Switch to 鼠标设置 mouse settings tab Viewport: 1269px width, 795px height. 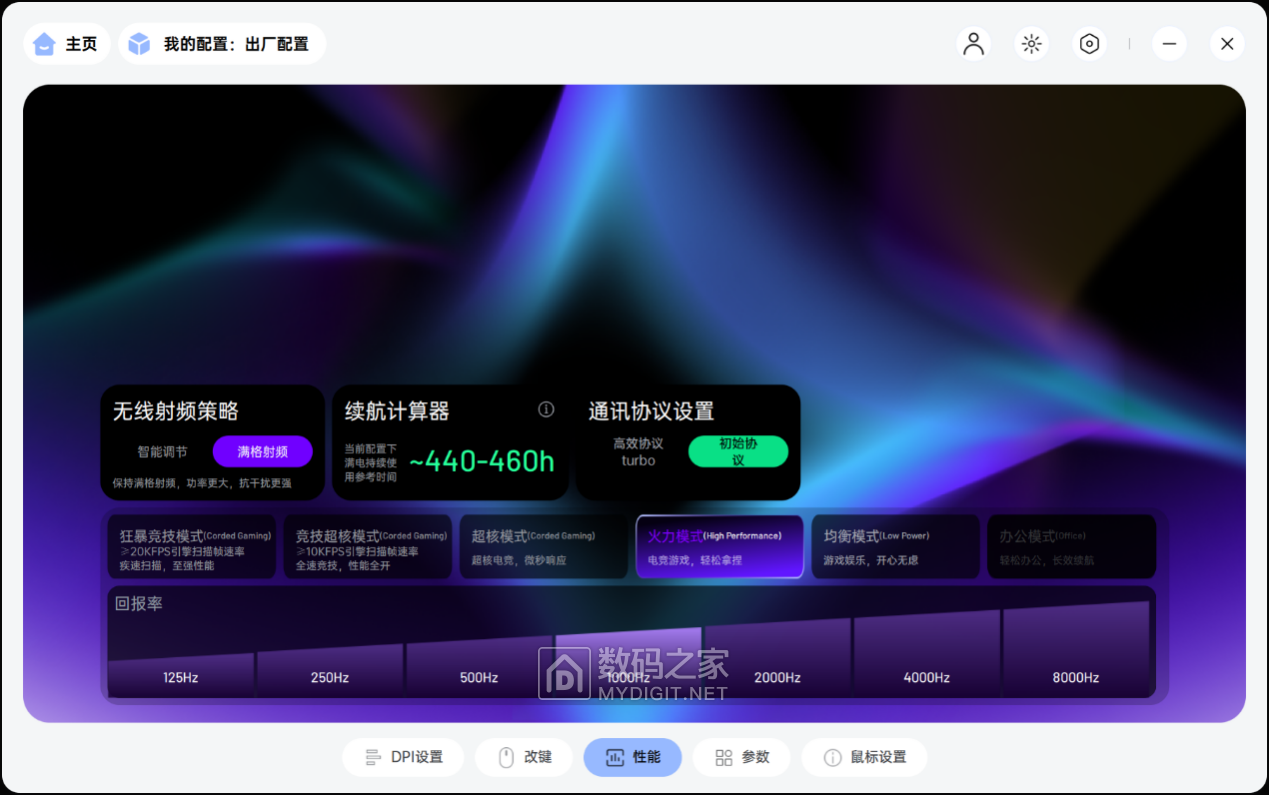(x=864, y=757)
